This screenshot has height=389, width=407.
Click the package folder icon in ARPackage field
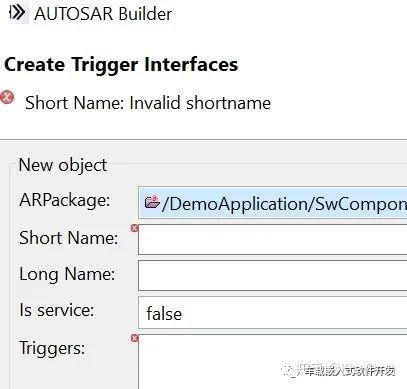(x=152, y=202)
